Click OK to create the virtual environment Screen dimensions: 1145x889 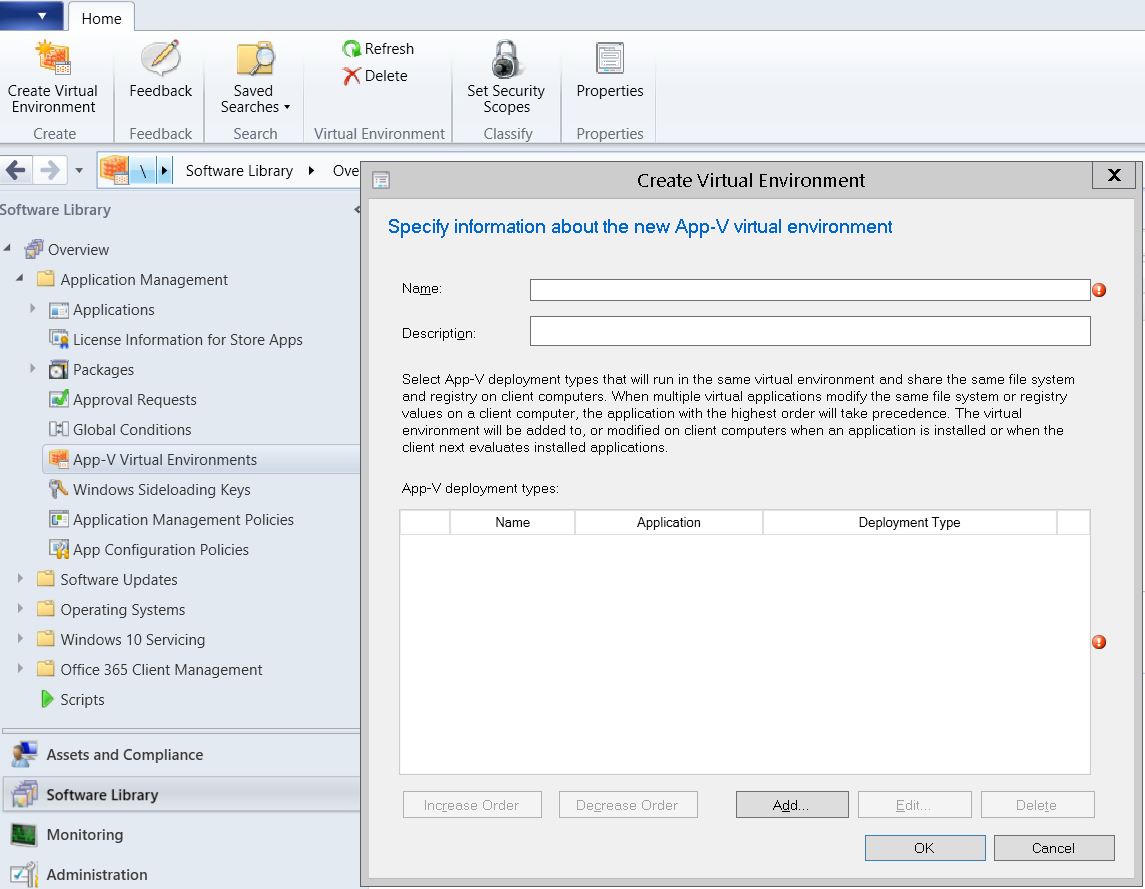pos(924,847)
